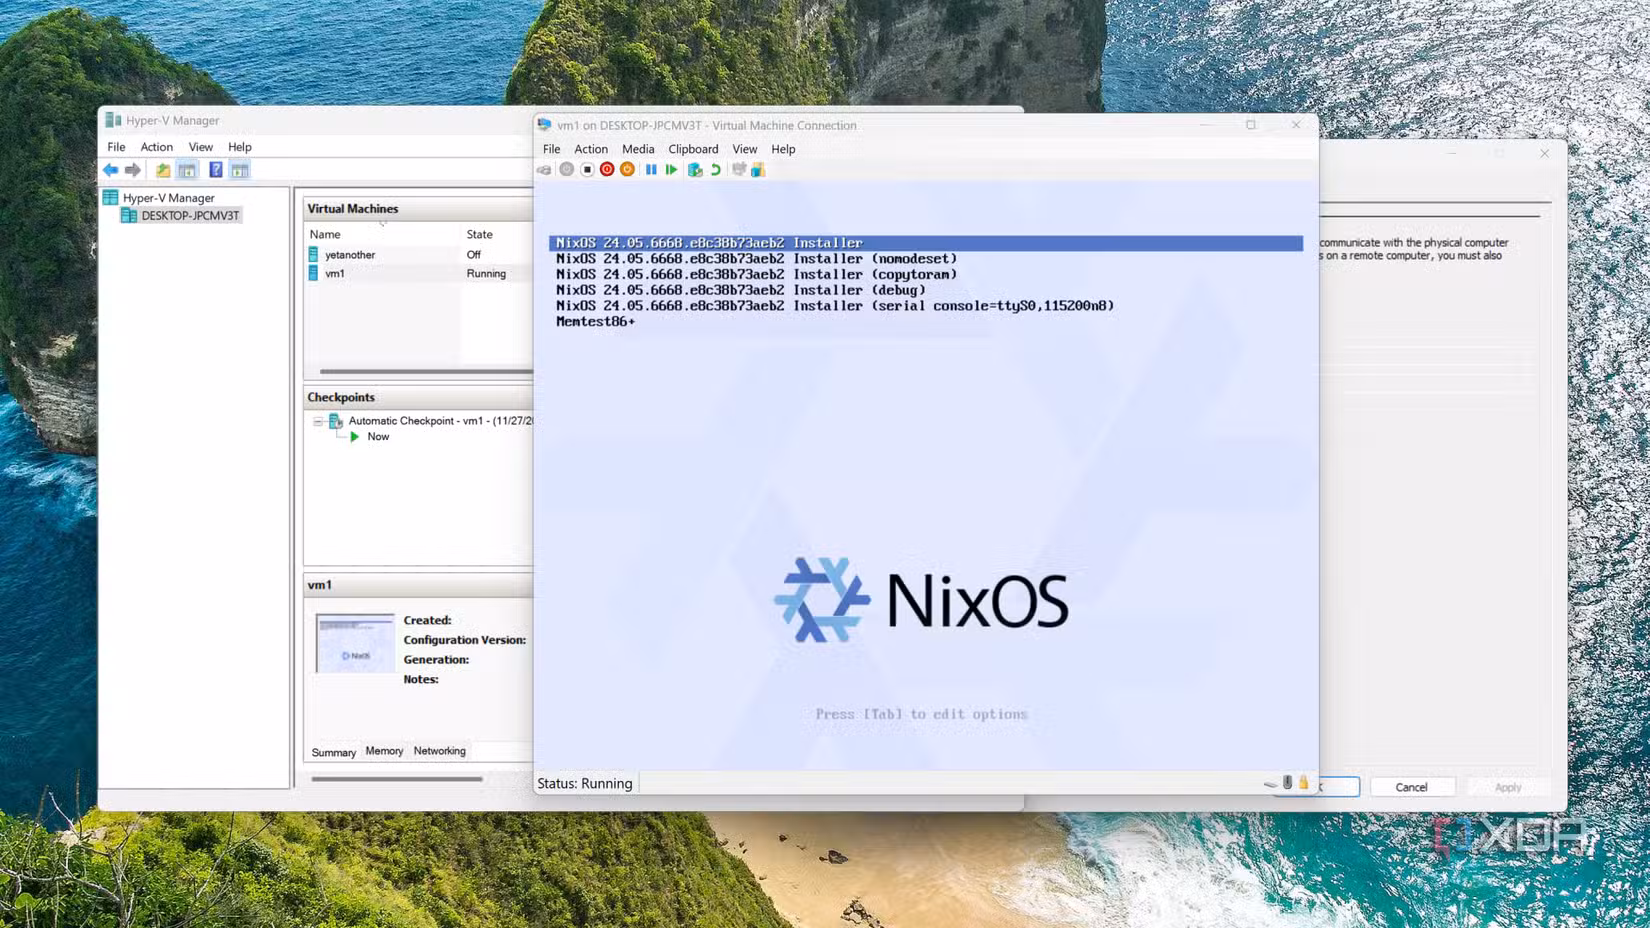
Task: Click Cancel in the background dialog
Action: click(1411, 787)
